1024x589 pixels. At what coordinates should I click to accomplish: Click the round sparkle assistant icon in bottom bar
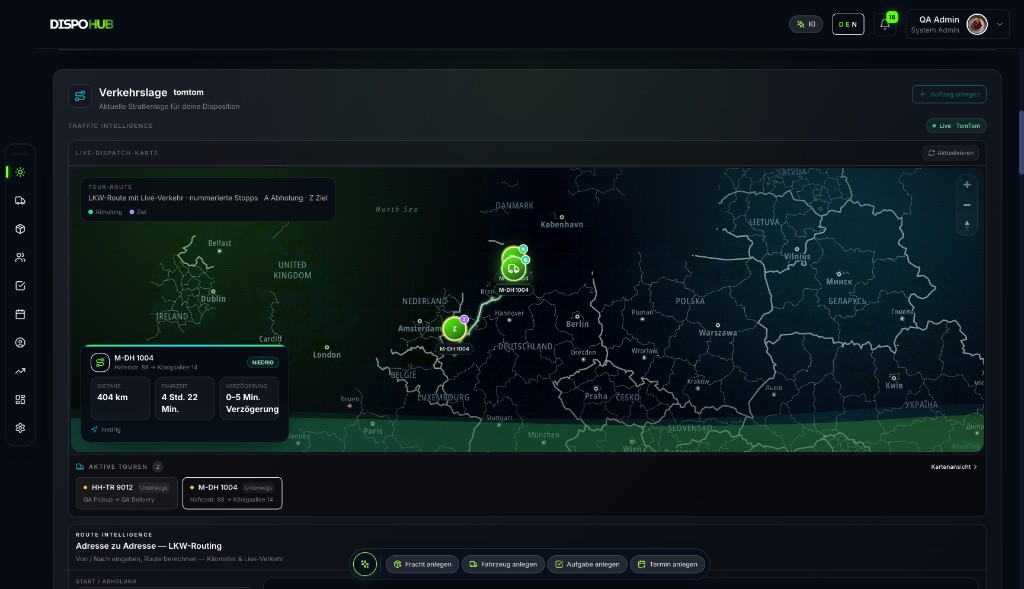tap(365, 564)
